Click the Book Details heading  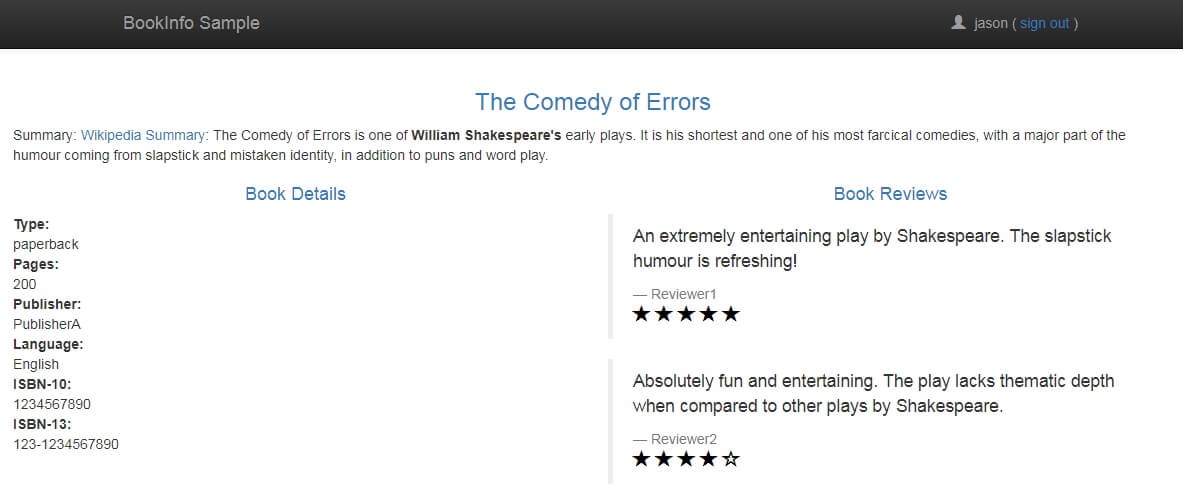(x=295, y=194)
